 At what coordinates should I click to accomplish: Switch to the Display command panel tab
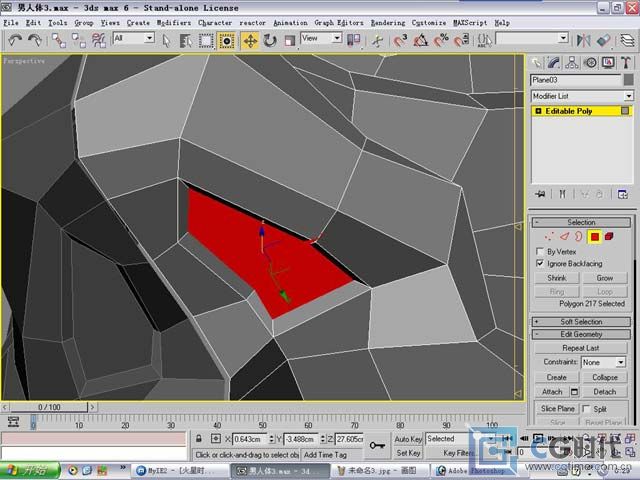pyautogui.click(x=608, y=63)
